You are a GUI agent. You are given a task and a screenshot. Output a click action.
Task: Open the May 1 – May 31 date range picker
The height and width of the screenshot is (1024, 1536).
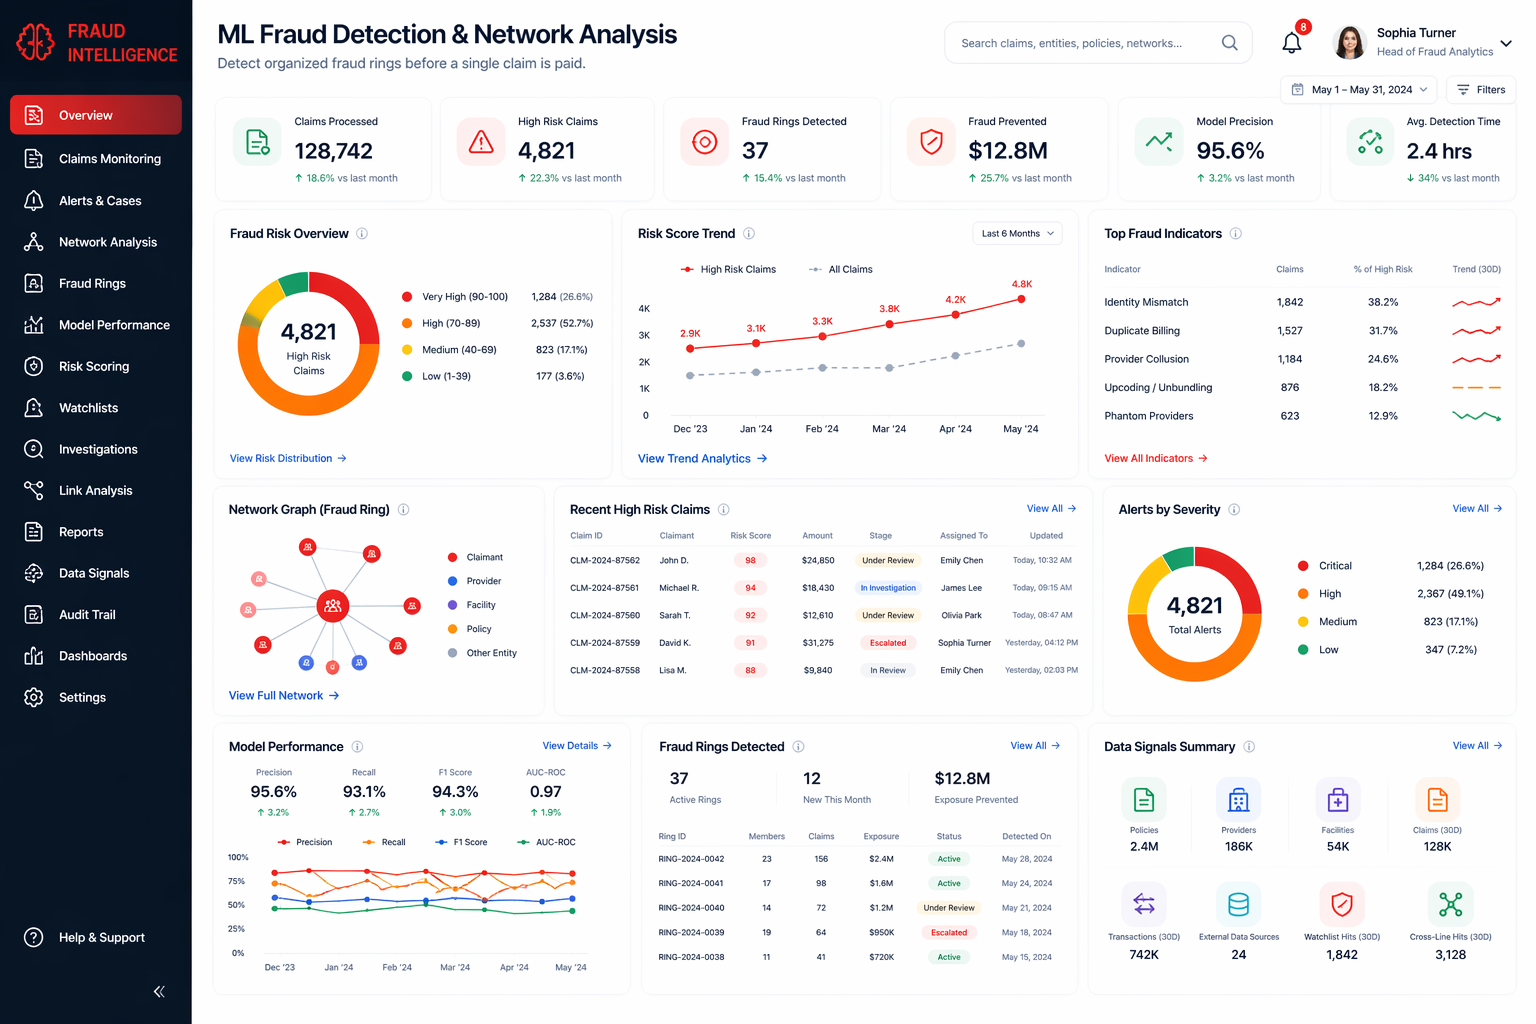pos(1358,90)
